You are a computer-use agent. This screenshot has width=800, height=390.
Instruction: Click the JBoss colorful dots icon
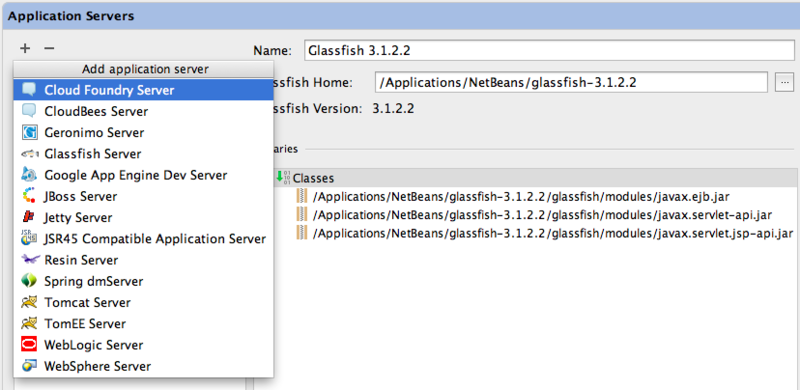30,196
